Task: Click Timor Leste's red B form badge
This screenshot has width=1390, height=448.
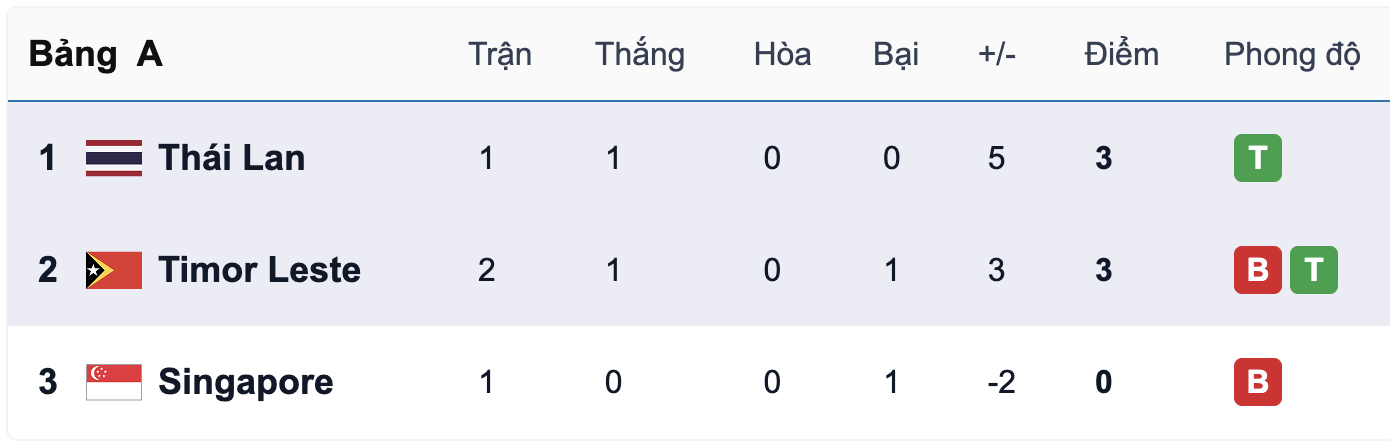Action: point(1257,270)
